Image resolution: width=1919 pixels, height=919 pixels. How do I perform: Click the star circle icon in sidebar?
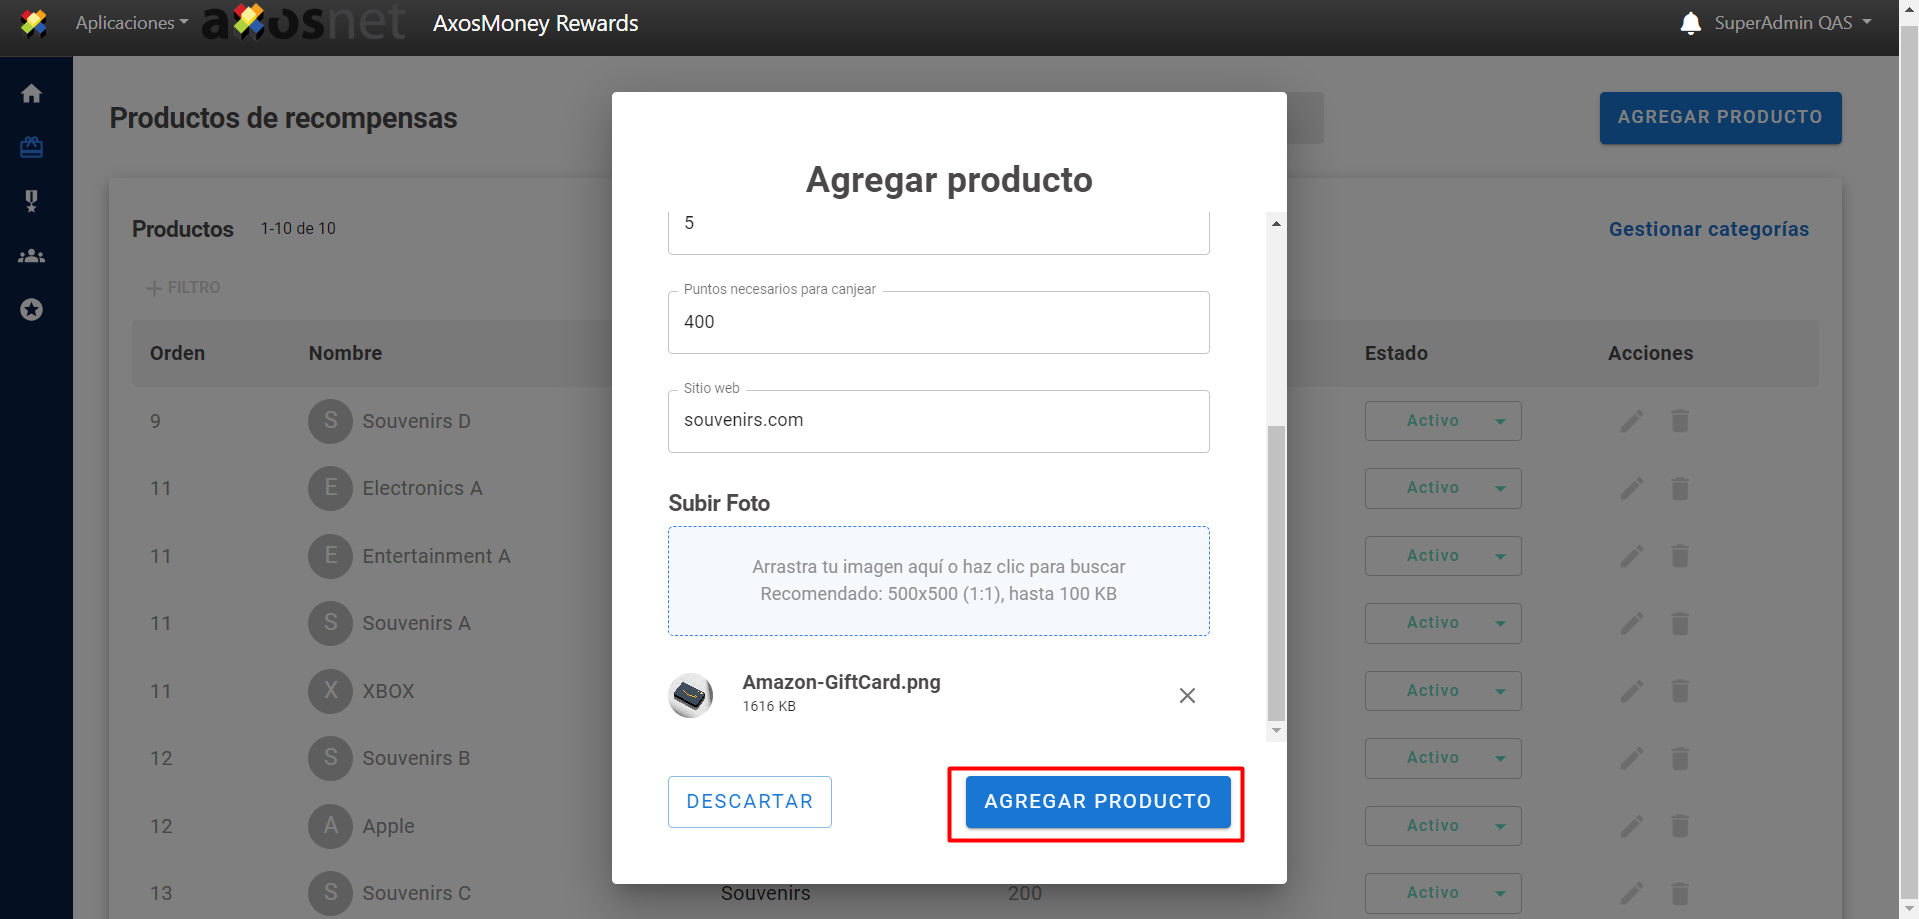[x=32, y=310]
